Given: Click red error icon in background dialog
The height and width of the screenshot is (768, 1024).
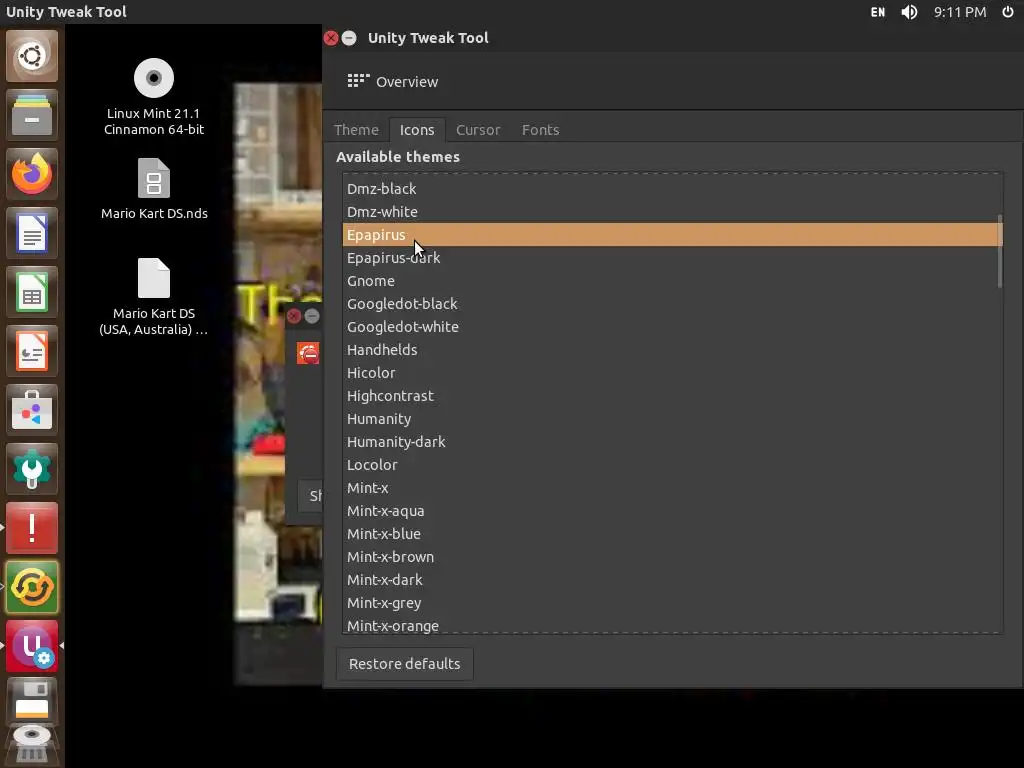Looking at the screenshot, I should (308, 353).
